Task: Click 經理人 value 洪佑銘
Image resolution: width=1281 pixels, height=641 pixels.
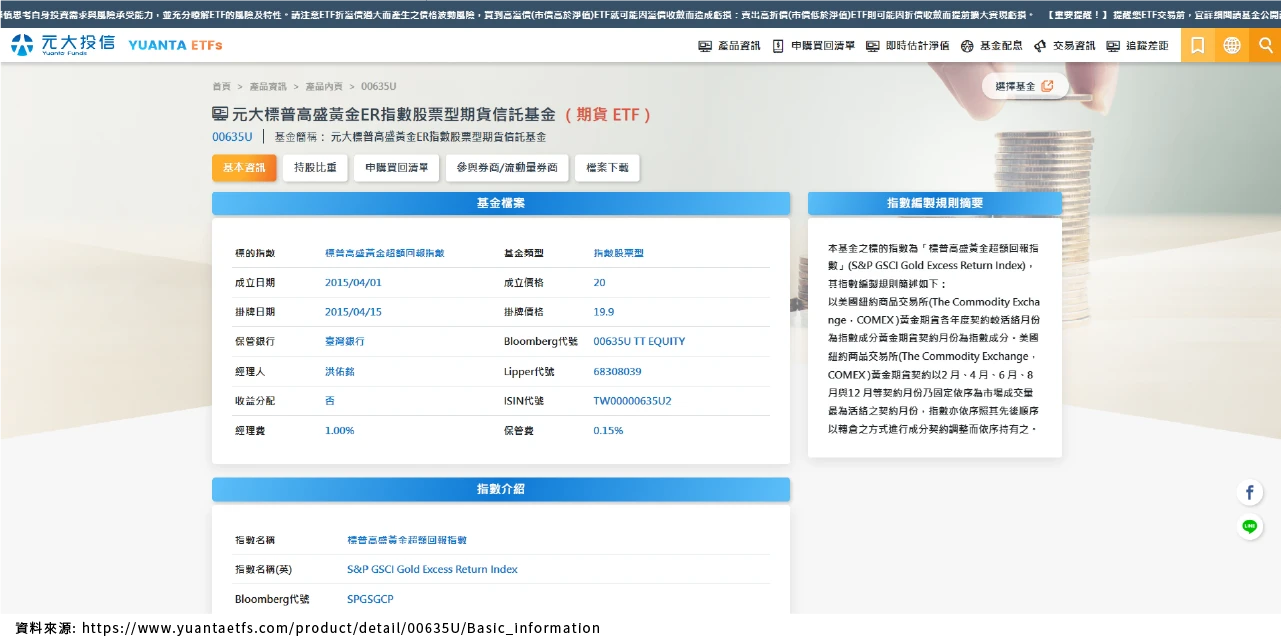Action: click(340, 372)
